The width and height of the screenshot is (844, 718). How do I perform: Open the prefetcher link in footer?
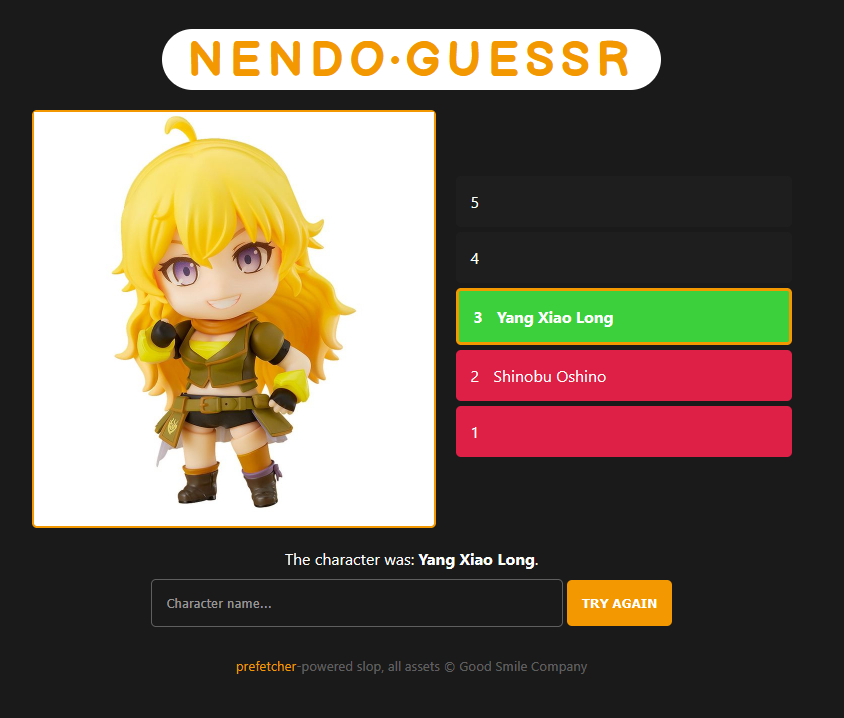[266, 666]
